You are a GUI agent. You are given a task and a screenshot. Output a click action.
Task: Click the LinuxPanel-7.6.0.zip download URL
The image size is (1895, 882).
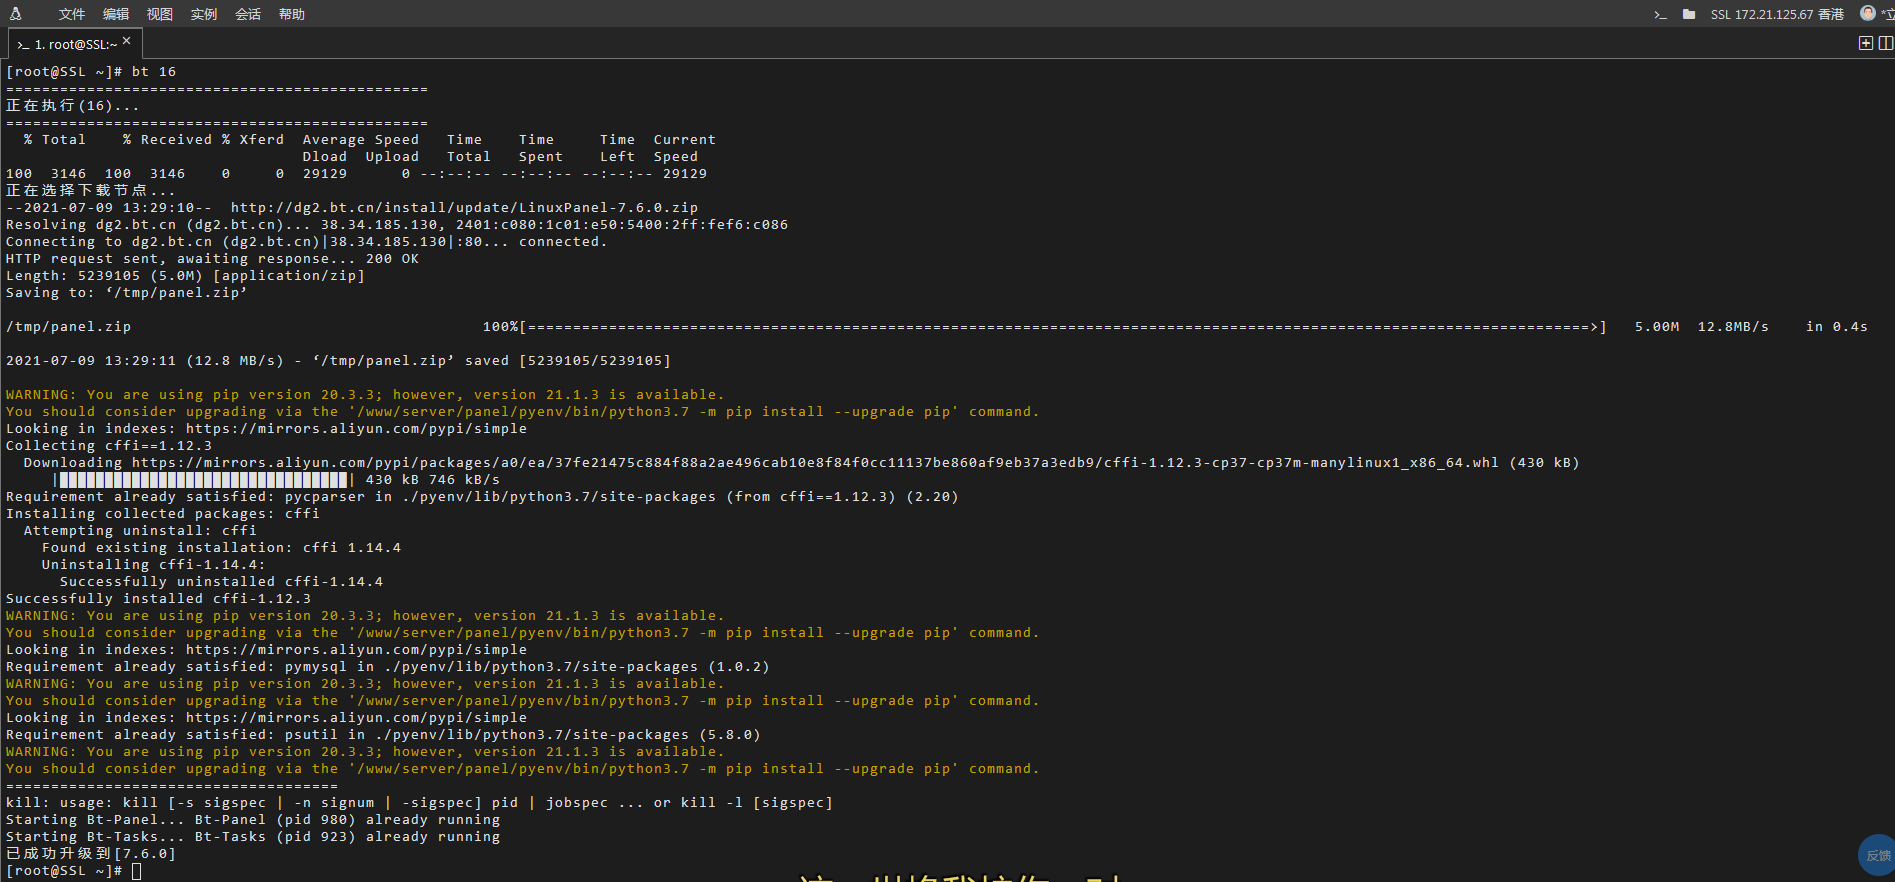click(x=465, y=208)
